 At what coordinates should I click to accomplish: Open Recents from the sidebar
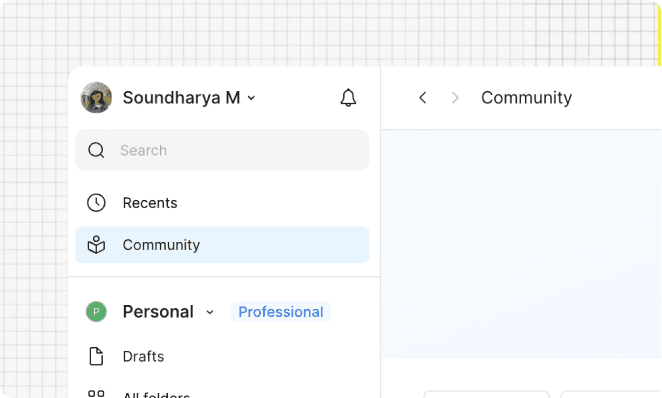(222, 203)
